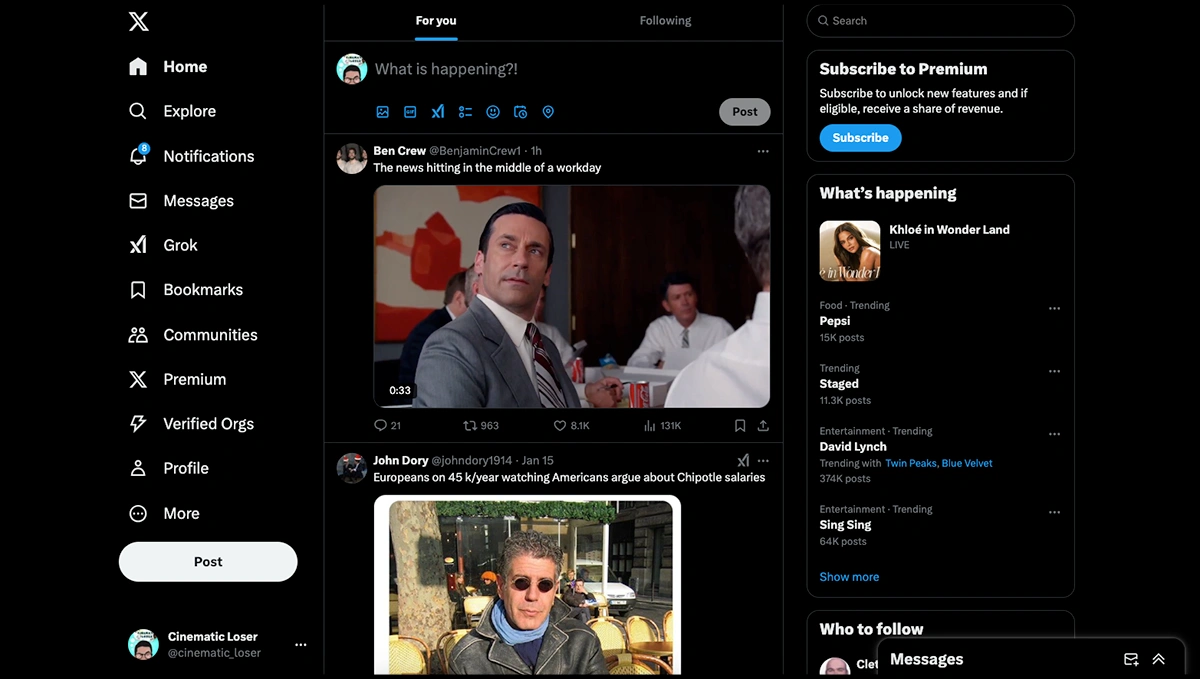1200x679 pixels.
Task: Open Notifications from the sidebar
Action: [x=208, y=156]
